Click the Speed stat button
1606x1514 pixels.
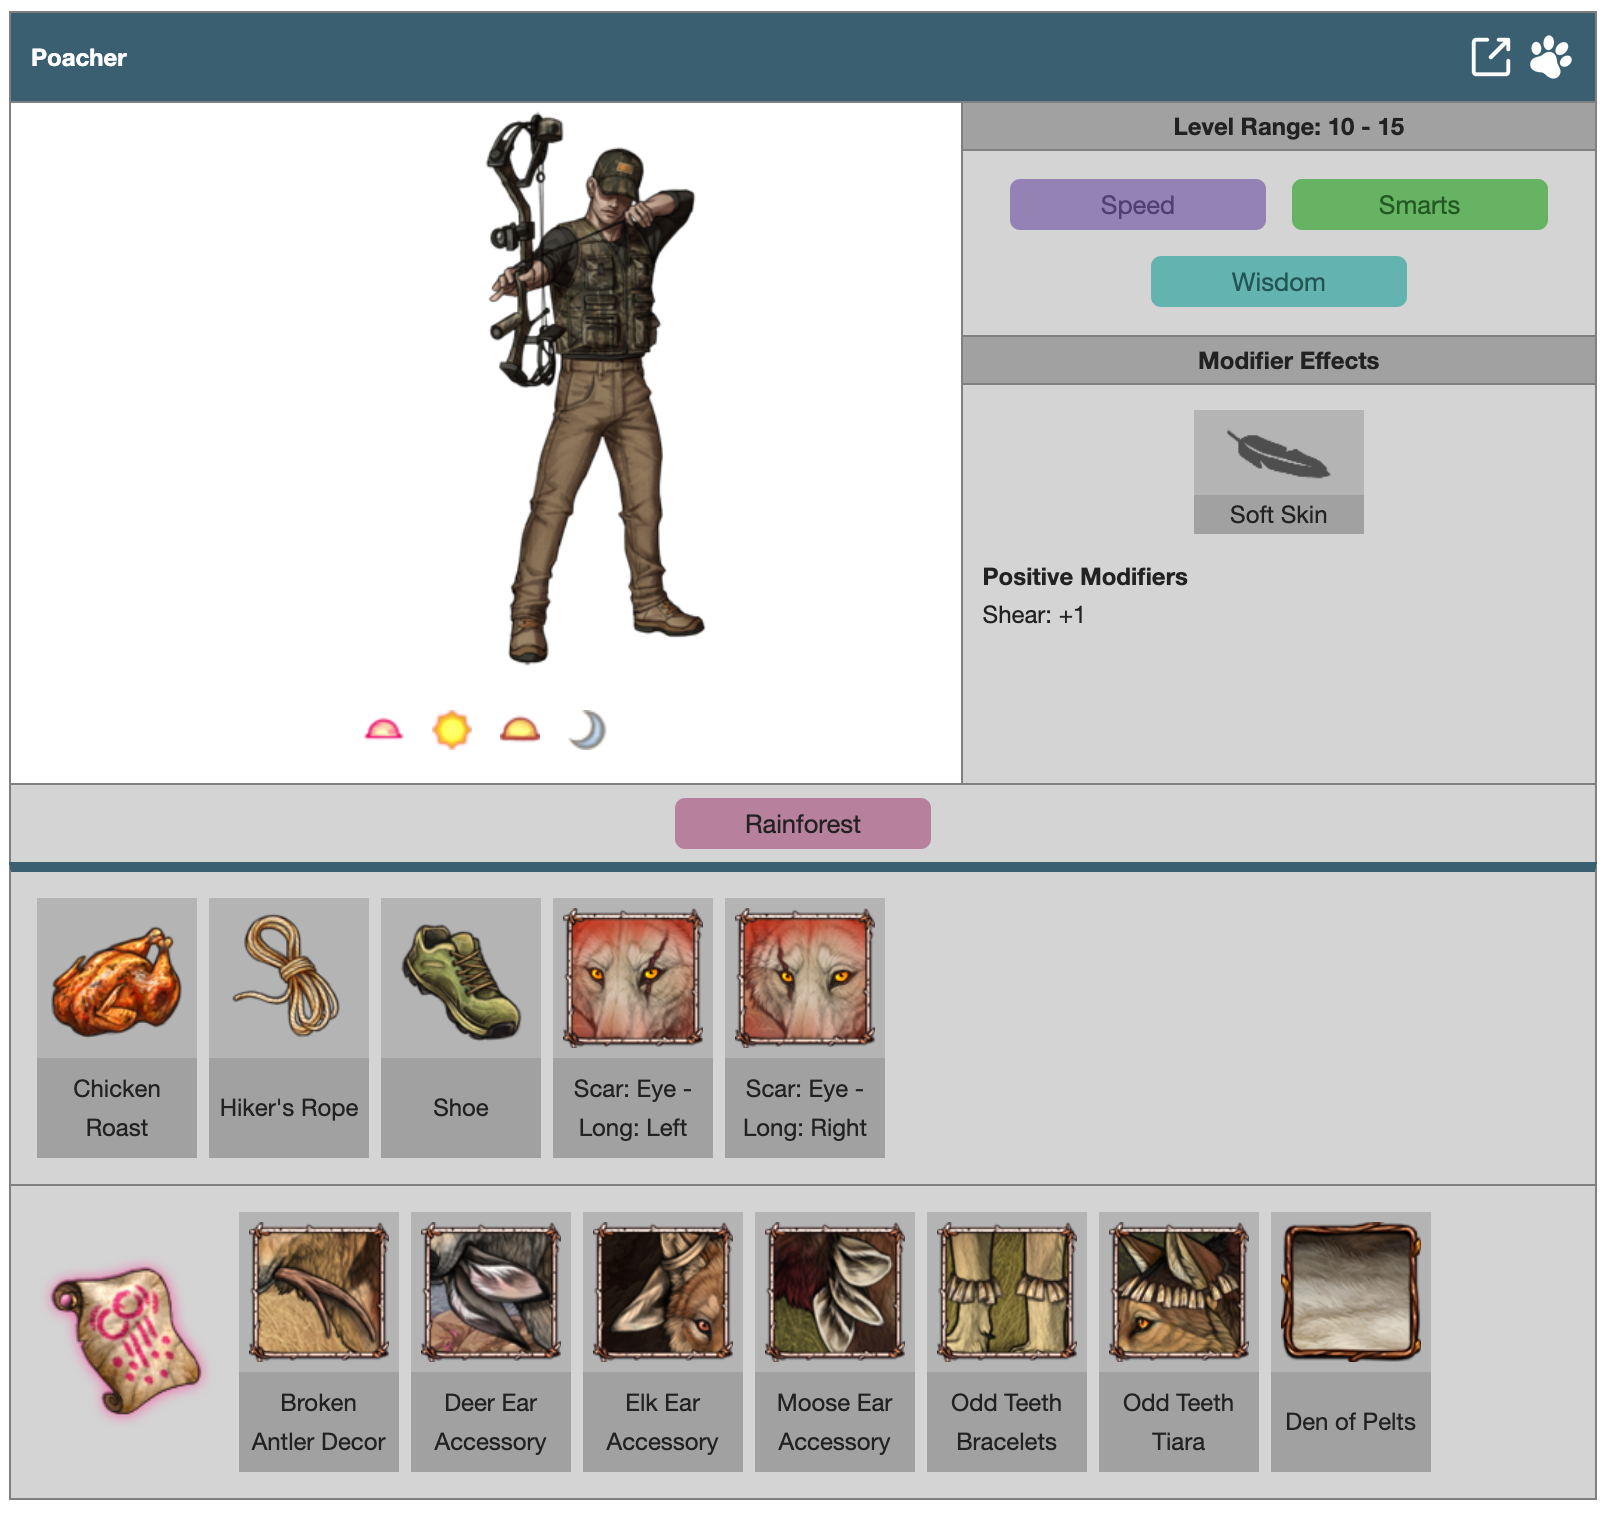click(1137, 205)
